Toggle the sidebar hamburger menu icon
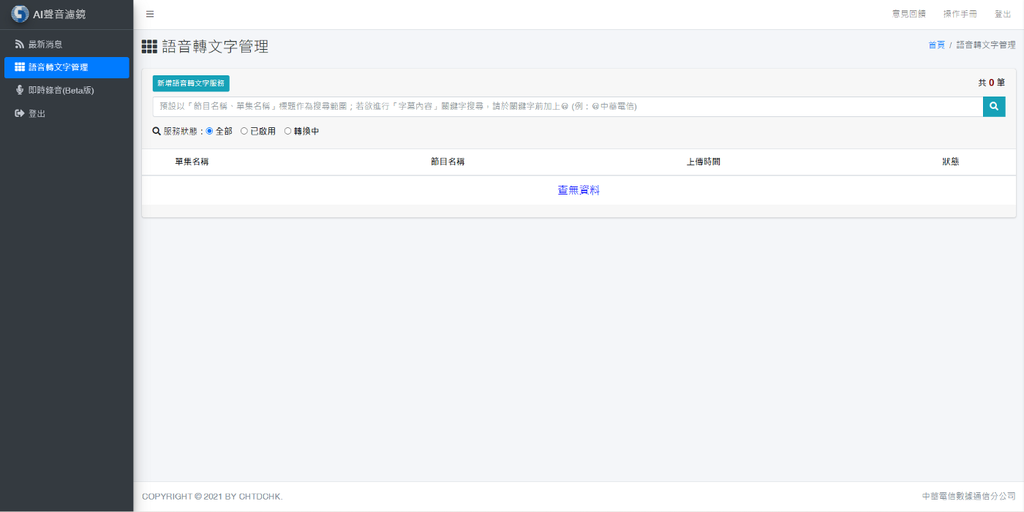Image resolution: width=1024 pixels, height=512 pixels. click(150, 14)
